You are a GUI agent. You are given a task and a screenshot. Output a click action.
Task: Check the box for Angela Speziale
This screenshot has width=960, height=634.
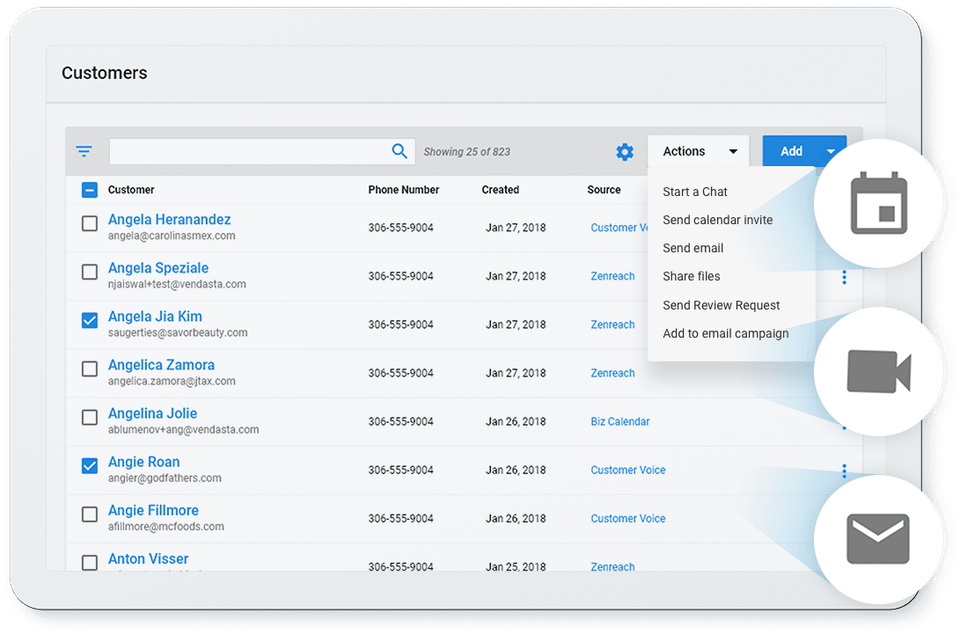click(x=89, y=272)
